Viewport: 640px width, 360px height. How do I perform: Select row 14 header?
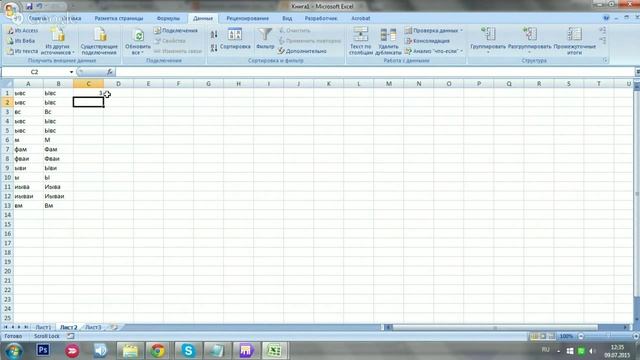(7, 215)
